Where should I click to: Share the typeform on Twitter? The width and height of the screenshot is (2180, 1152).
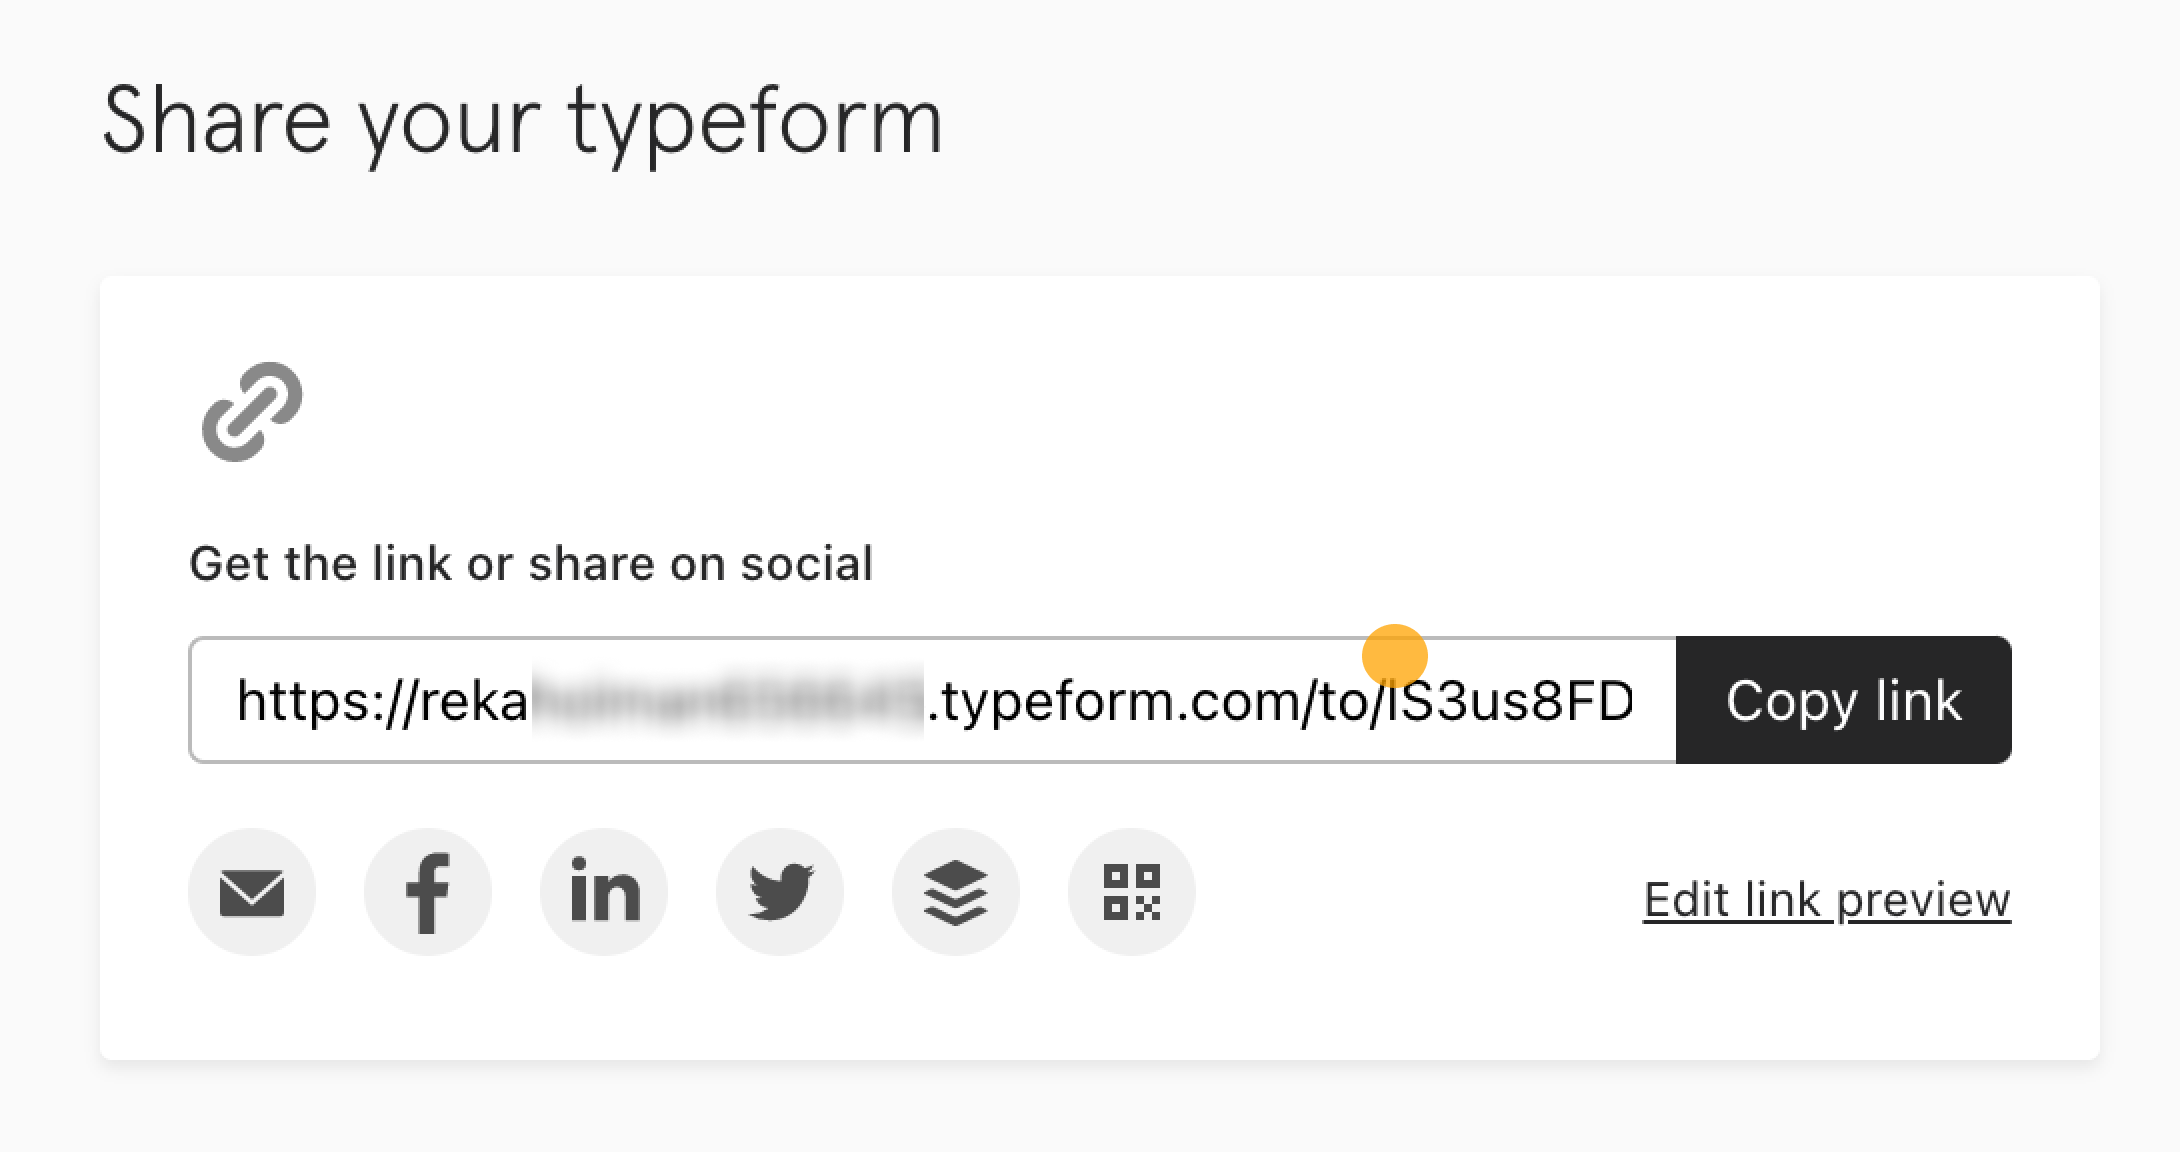click(x=780, y=892)
